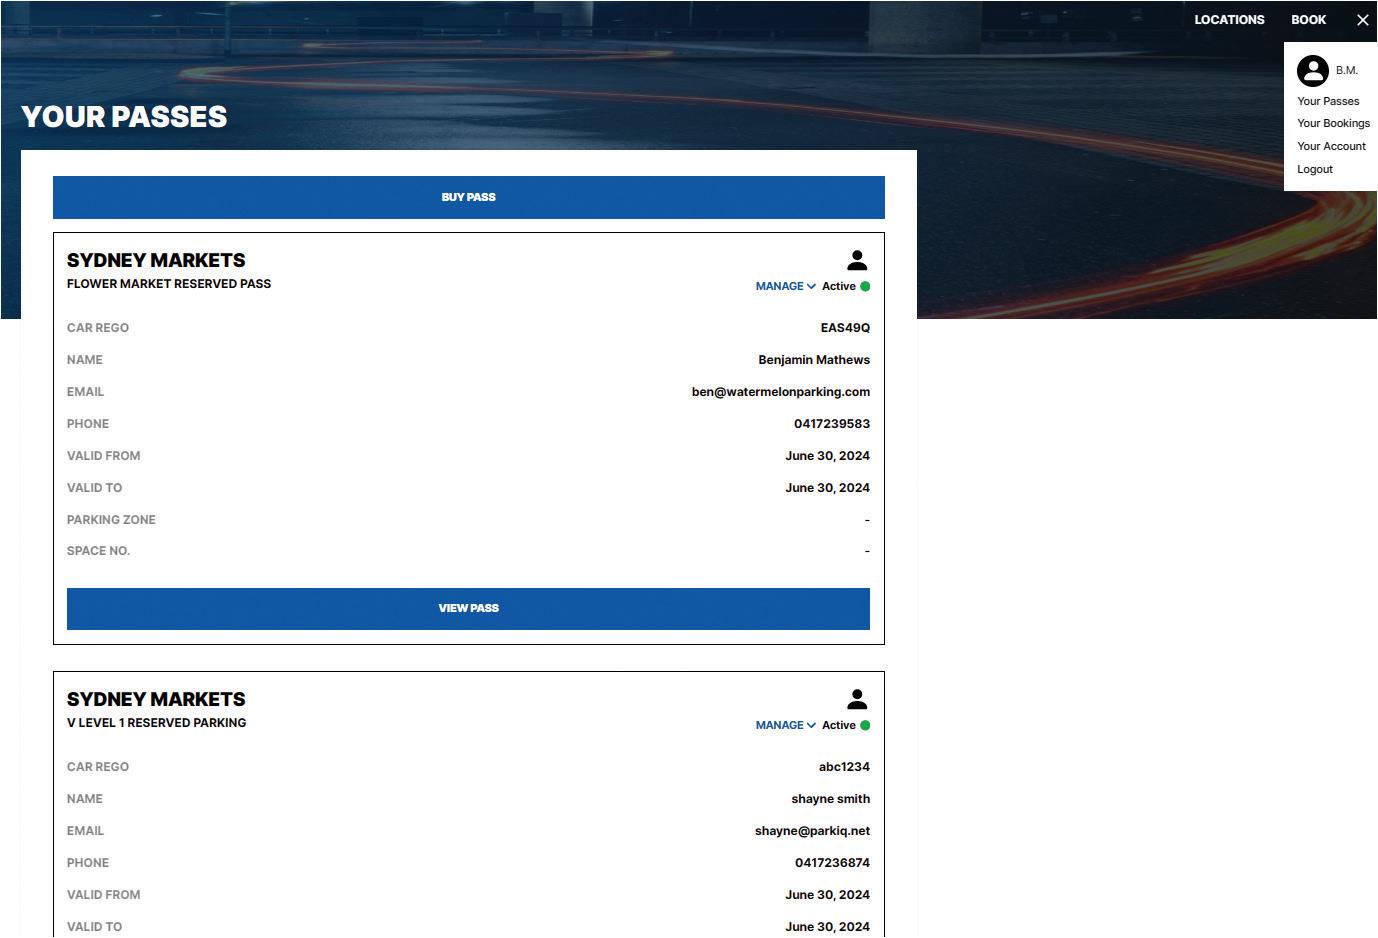
Task: Select Your Bookings in the user menu
Action: click(1333, 124)
